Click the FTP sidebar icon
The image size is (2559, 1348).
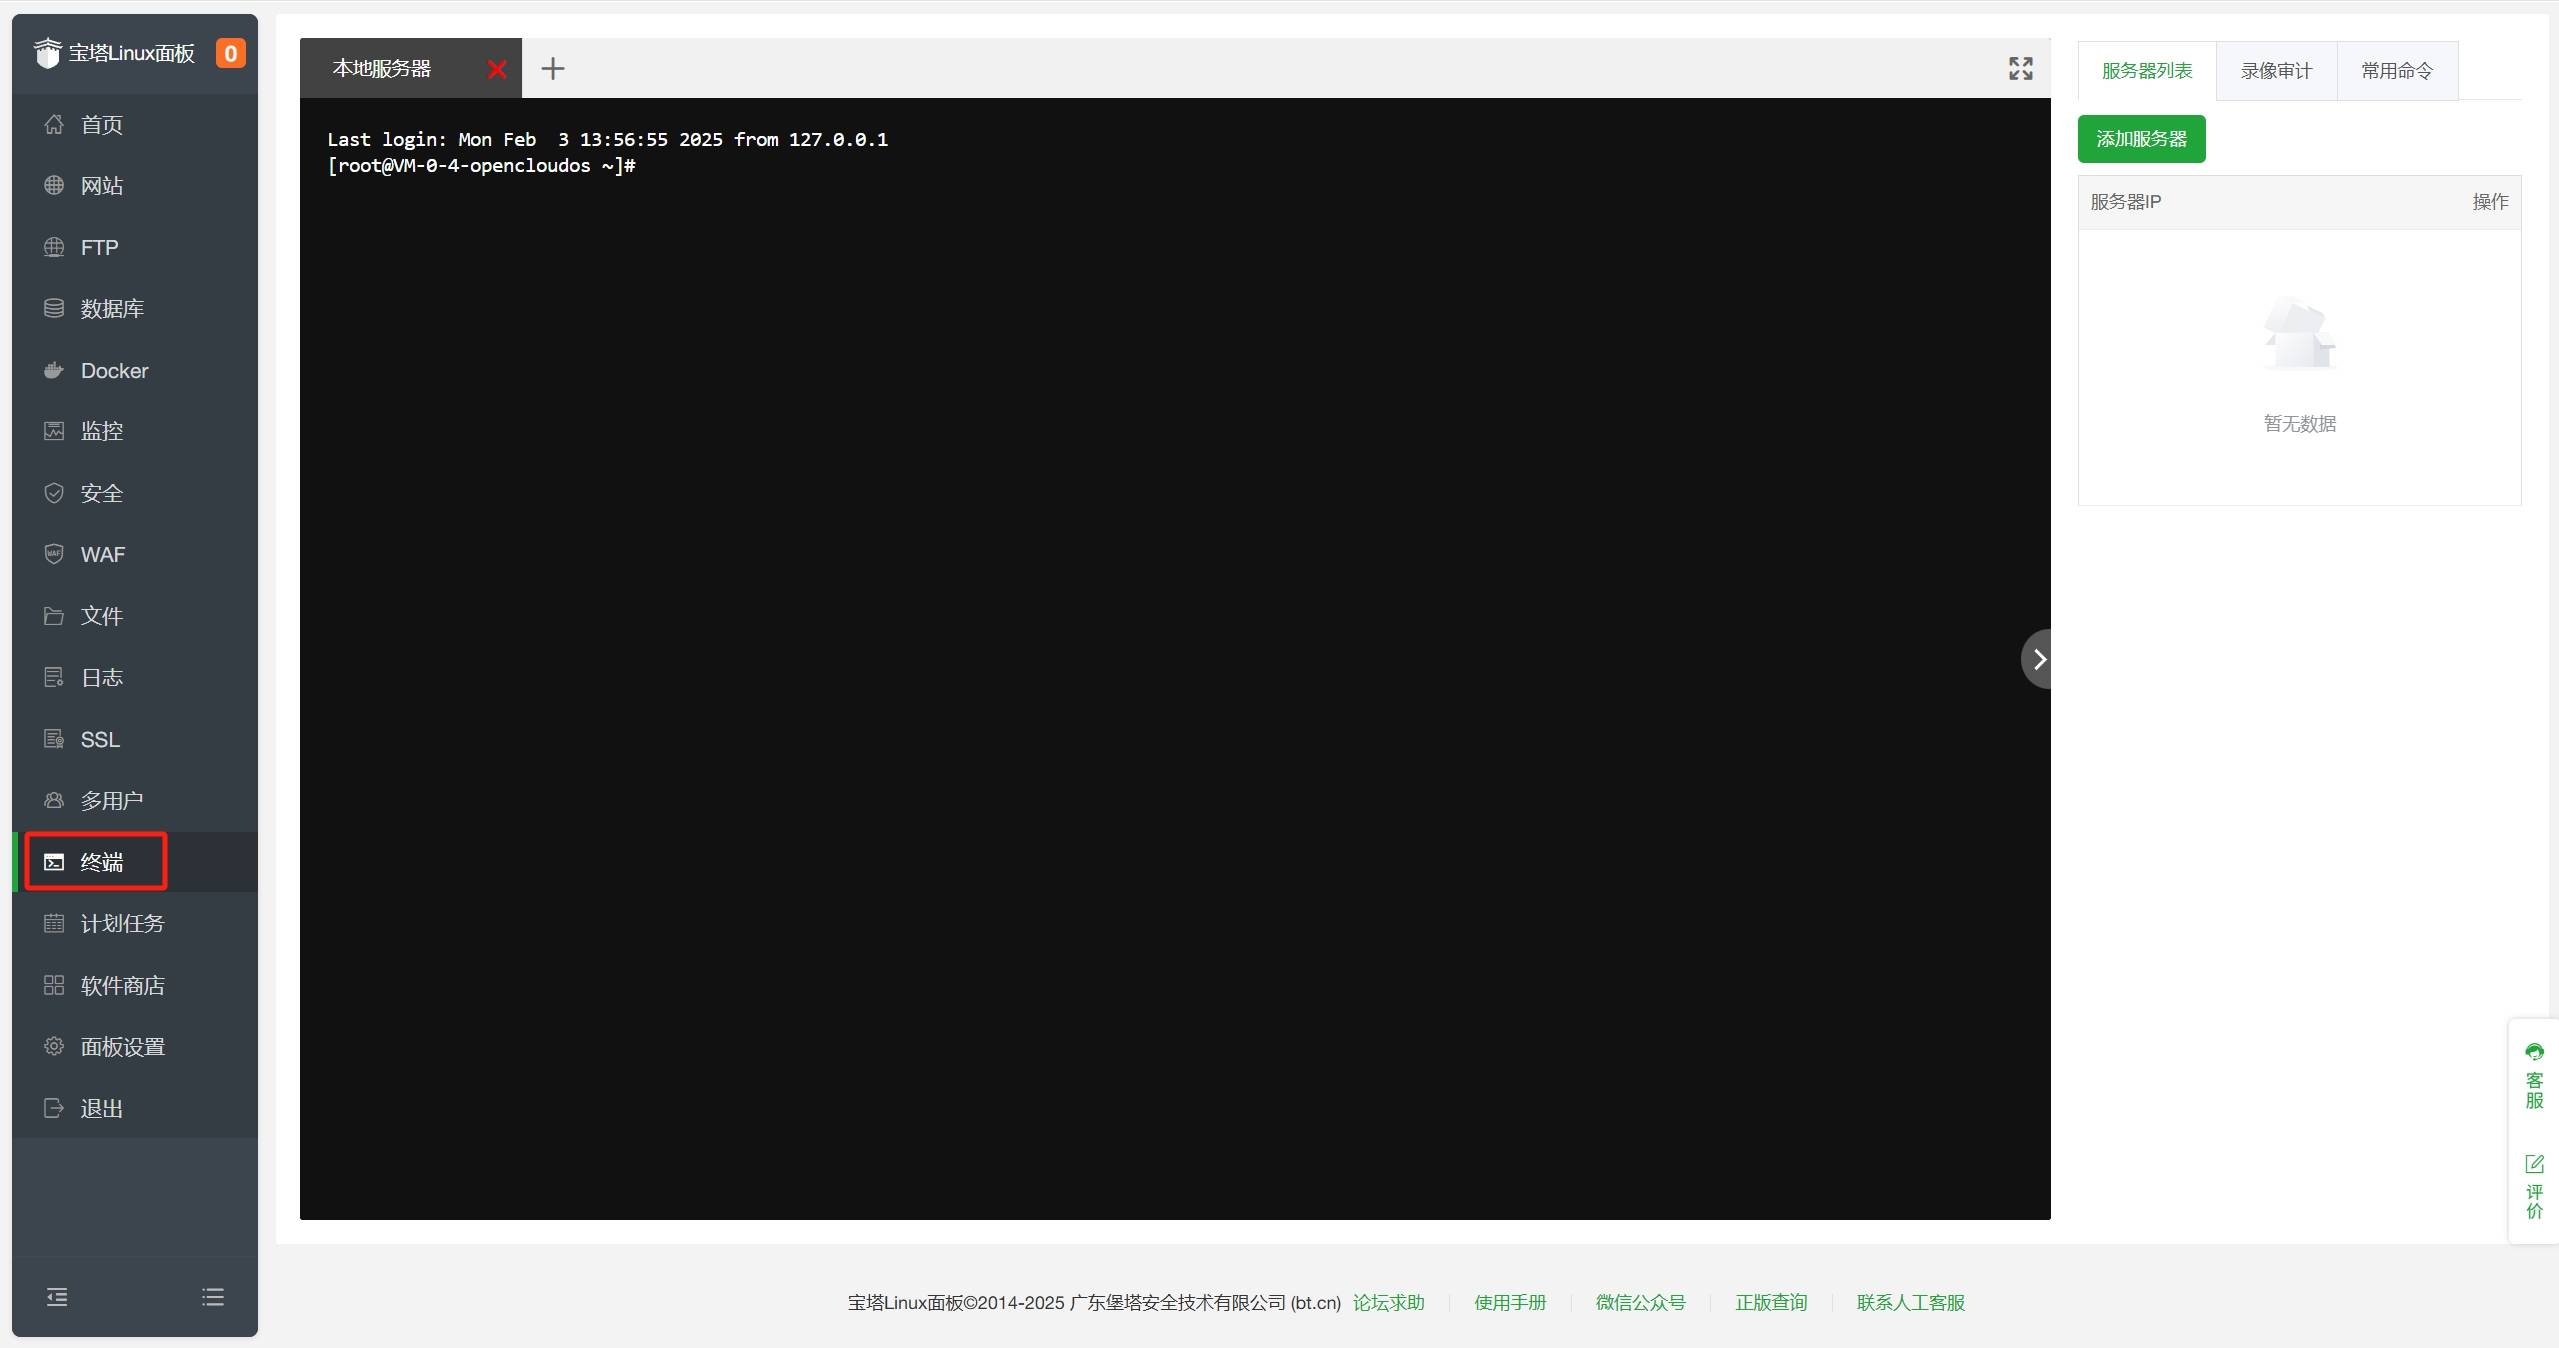pyautogui.click(x=54, y=247)
